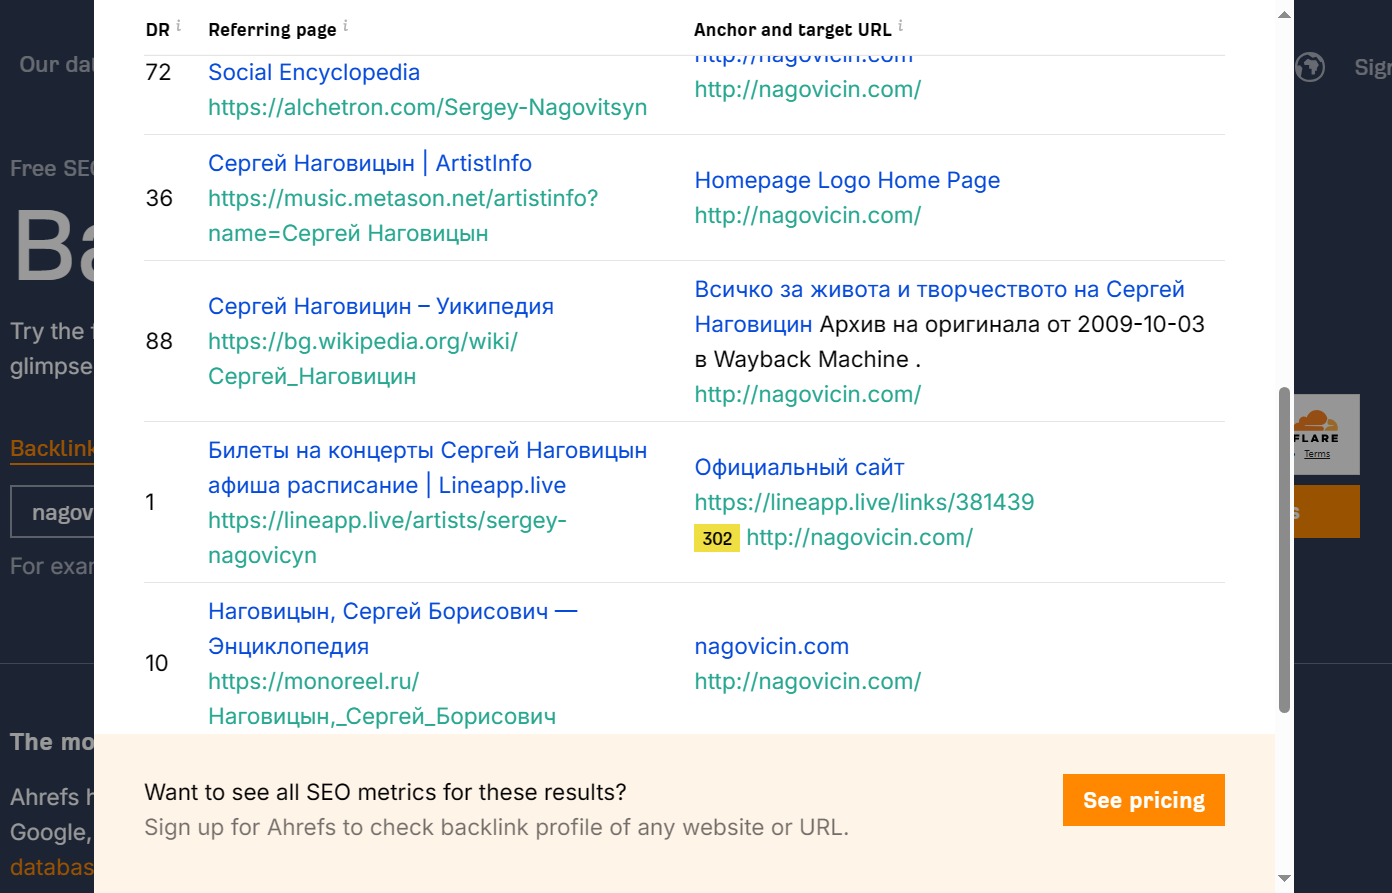Open the bg.wikipedia.org referring URL
Screen dimensions: 1392x893
coord(363,358)
